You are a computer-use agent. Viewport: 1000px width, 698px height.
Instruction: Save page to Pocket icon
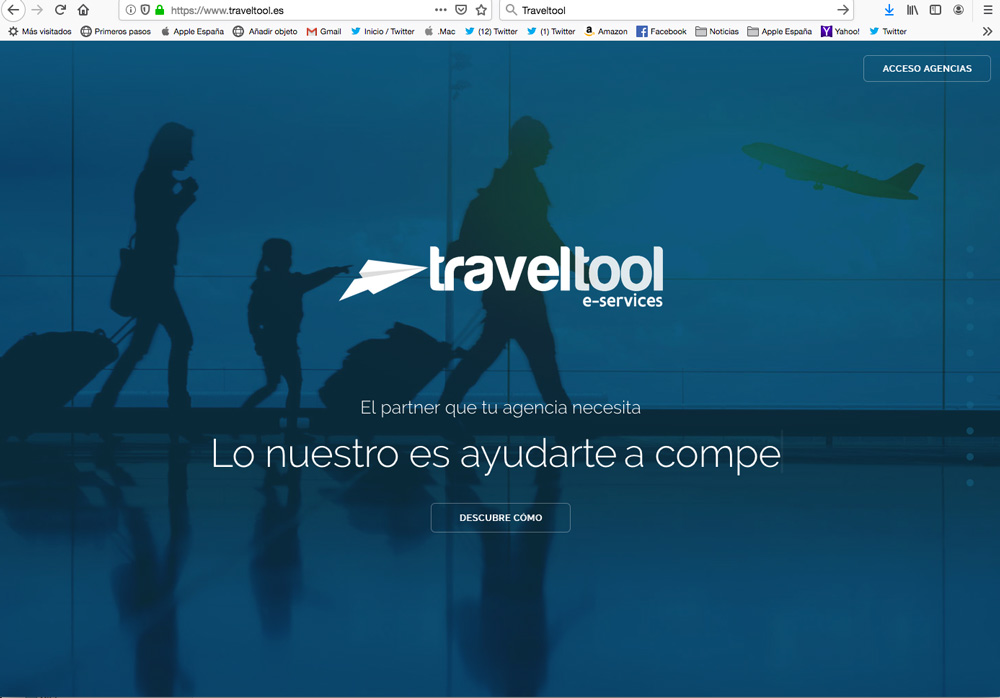pos(461,10)
